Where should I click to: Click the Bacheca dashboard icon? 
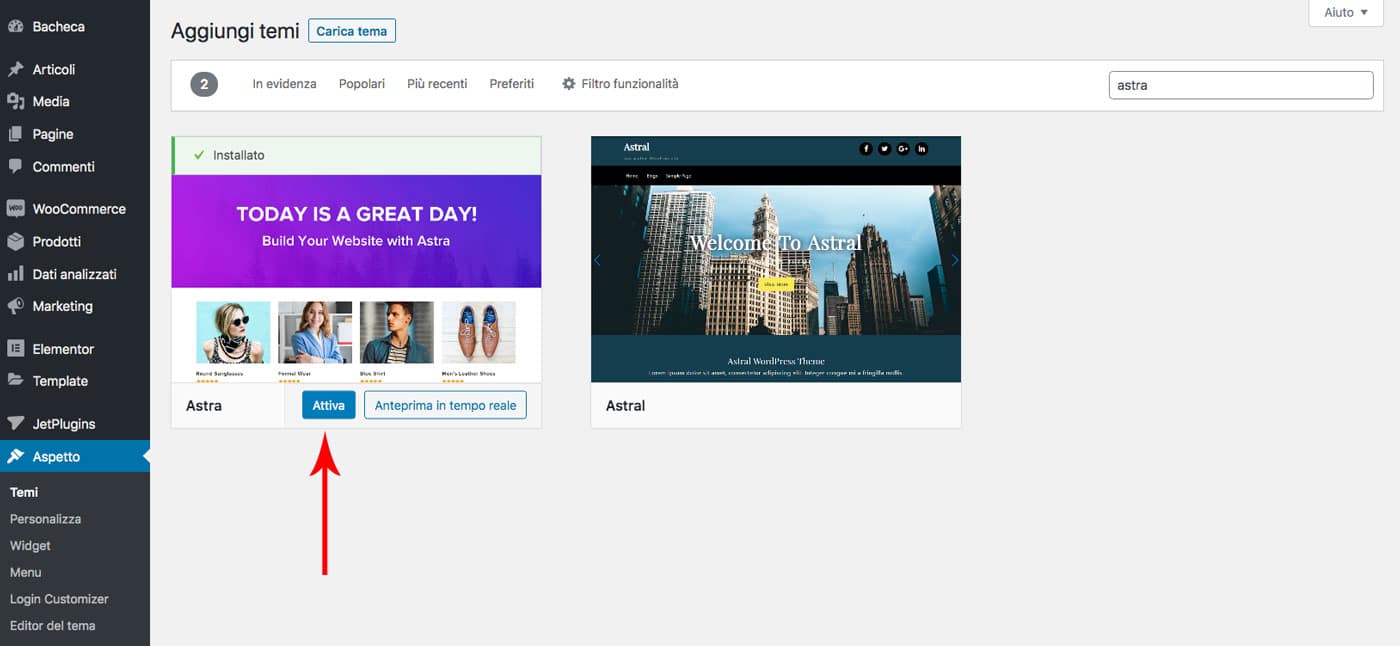[x=16, y=27]
